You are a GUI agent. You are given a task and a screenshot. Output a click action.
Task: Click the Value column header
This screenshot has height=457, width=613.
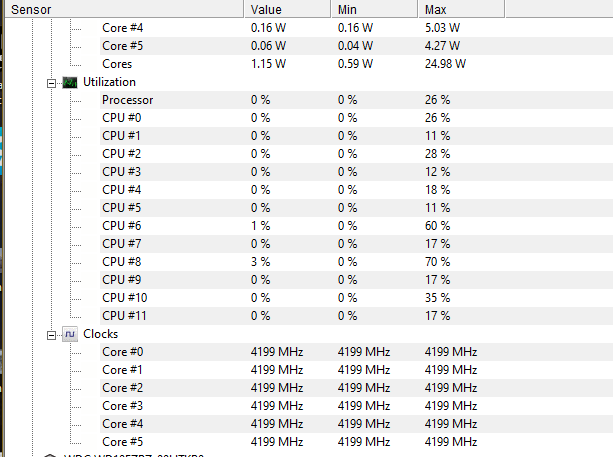tap(288, 9)
